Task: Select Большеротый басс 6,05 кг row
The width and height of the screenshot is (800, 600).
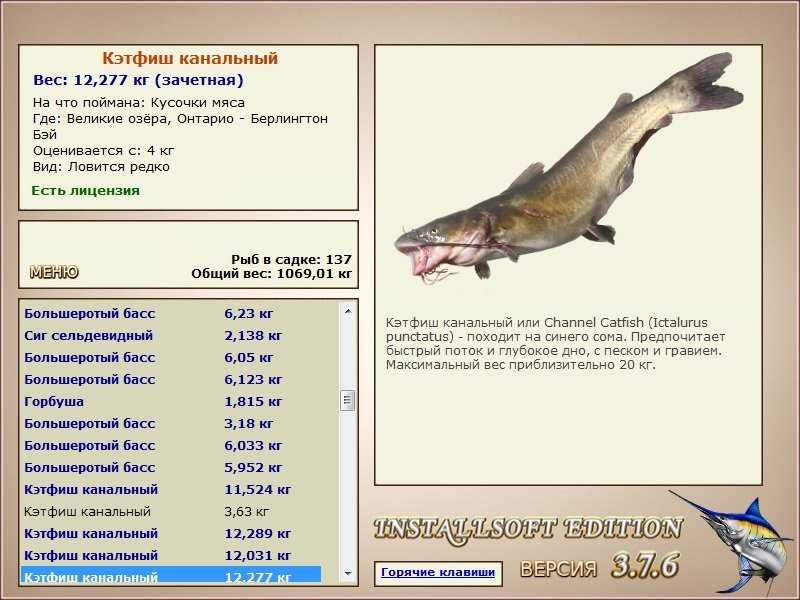Action: [171, 357]
